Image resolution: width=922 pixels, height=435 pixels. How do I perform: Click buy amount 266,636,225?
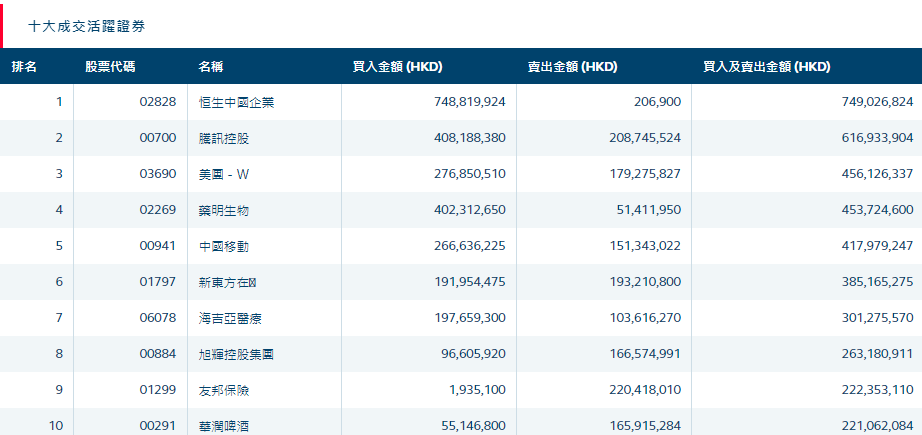click(470, 246)
